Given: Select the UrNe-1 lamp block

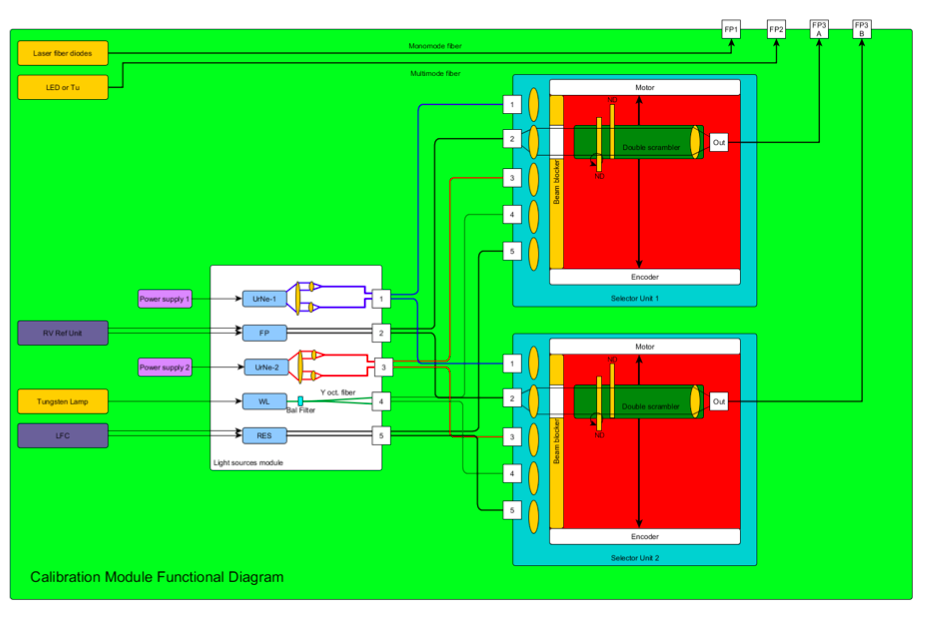Looking at the screenshot, I should tap(264, 298).
